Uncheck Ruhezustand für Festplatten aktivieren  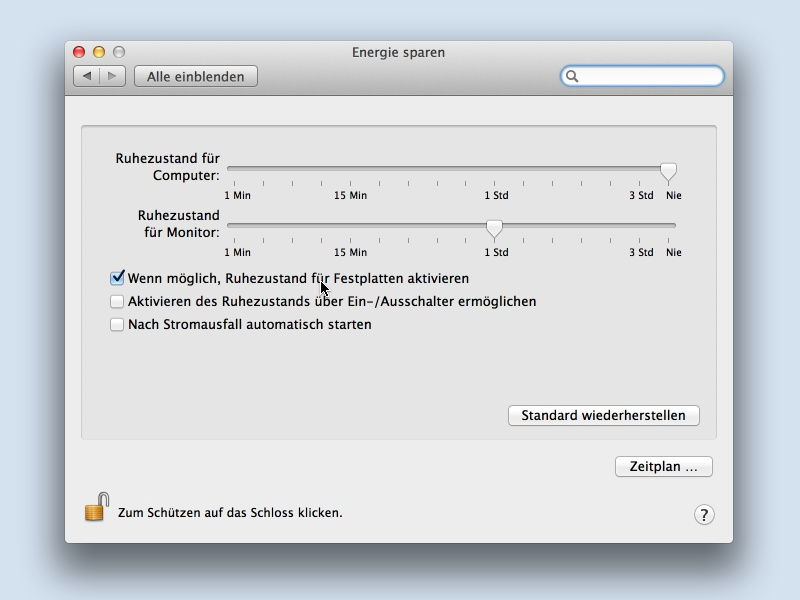click(117, 278)
